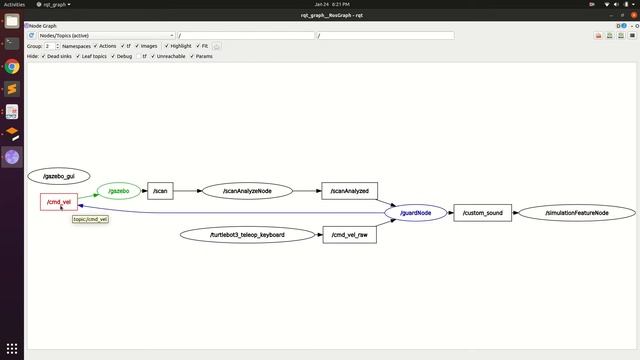Click the first red file icon in toolbar
Image resolution: width=640 pixels, height=360 pixels.
click(598, 36)
